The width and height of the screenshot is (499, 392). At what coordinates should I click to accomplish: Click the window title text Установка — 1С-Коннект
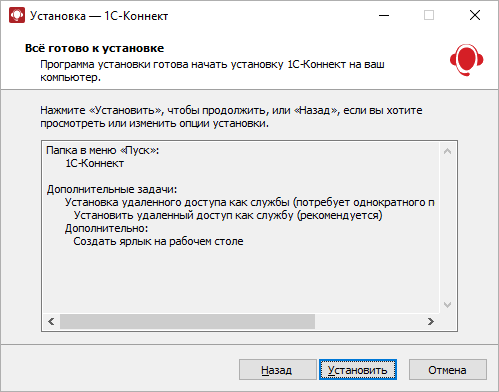(99, 16)
